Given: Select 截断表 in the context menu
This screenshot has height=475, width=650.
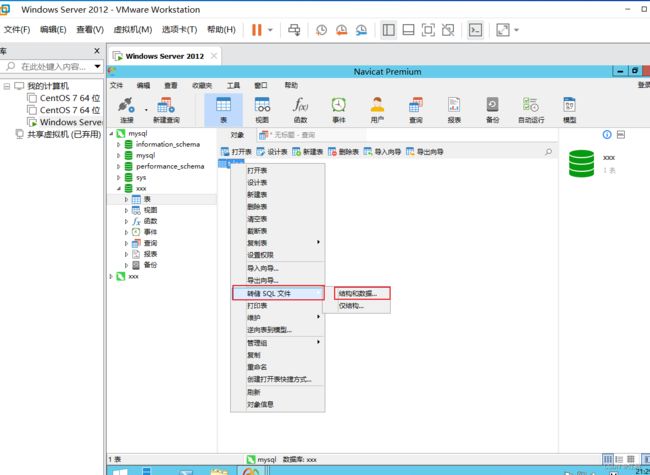Looking at the screenshot, I should pos(257,231).
